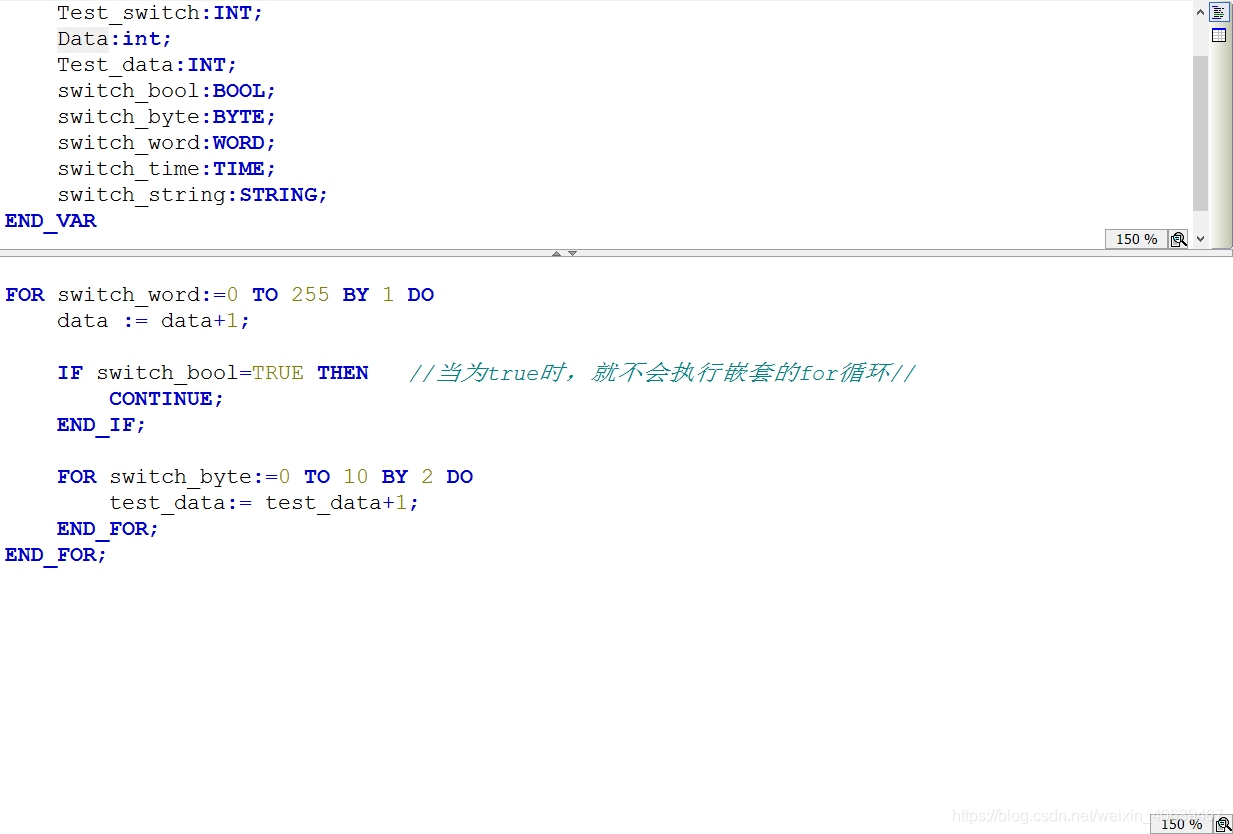This screenshot has width=1233, height=834.
Task: Click the switch_word:WORD; declaration
Action: pos(166,143)
